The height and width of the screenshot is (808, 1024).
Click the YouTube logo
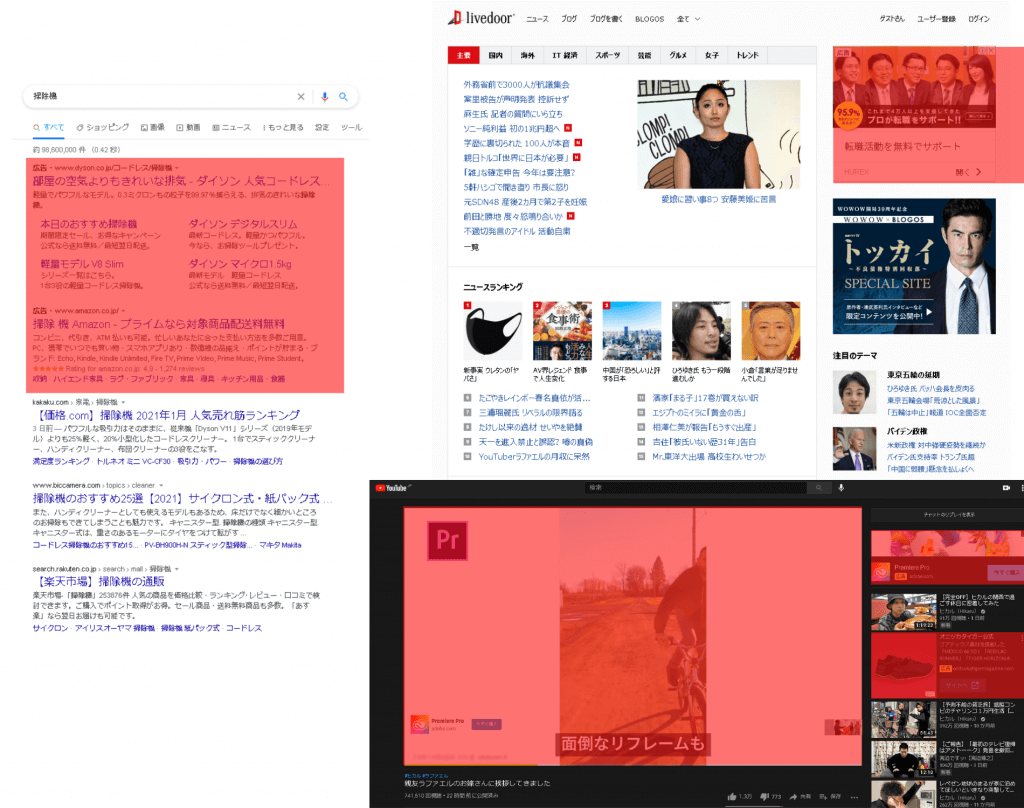point(392,488)
